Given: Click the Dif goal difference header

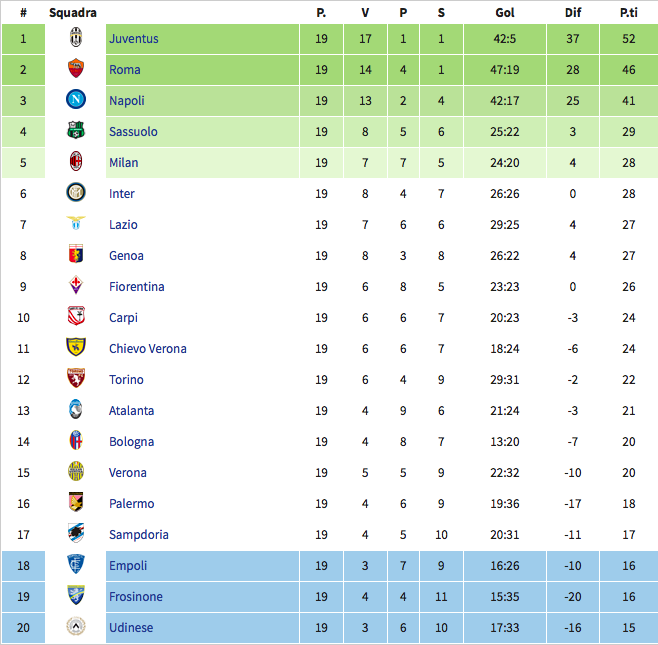Looking at the screenshot, I should 572,13.
